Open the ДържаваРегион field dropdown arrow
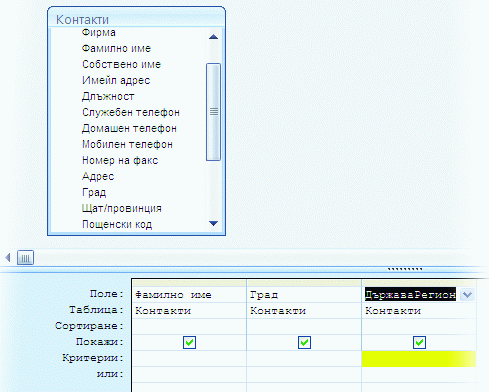 467,295
